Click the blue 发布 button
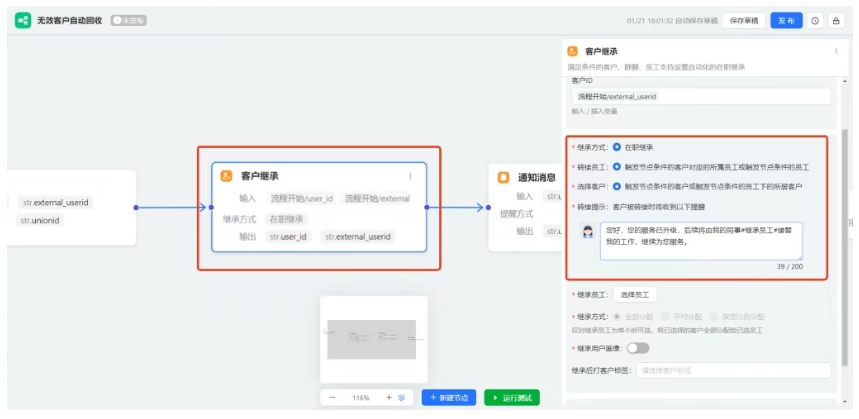859x419 pixels. 786,21
